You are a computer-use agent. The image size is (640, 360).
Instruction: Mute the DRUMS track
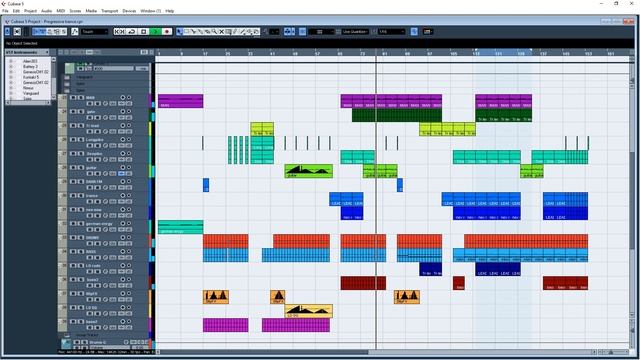(73, 237)
